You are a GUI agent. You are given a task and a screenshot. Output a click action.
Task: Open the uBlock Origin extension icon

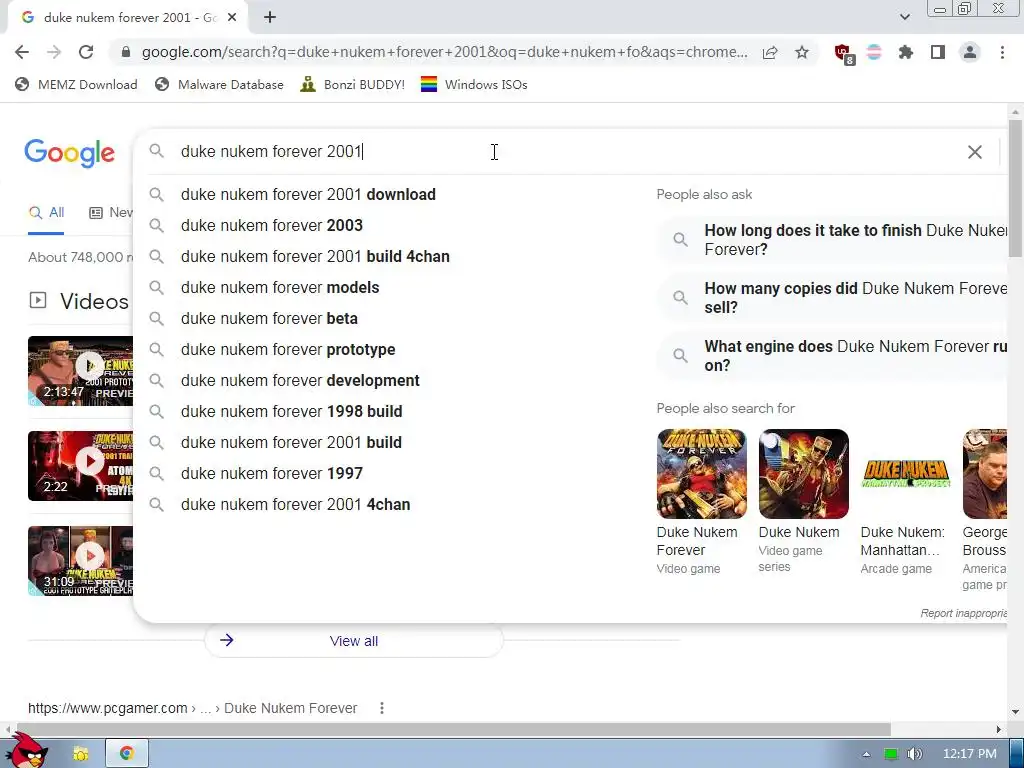(844, 54)
